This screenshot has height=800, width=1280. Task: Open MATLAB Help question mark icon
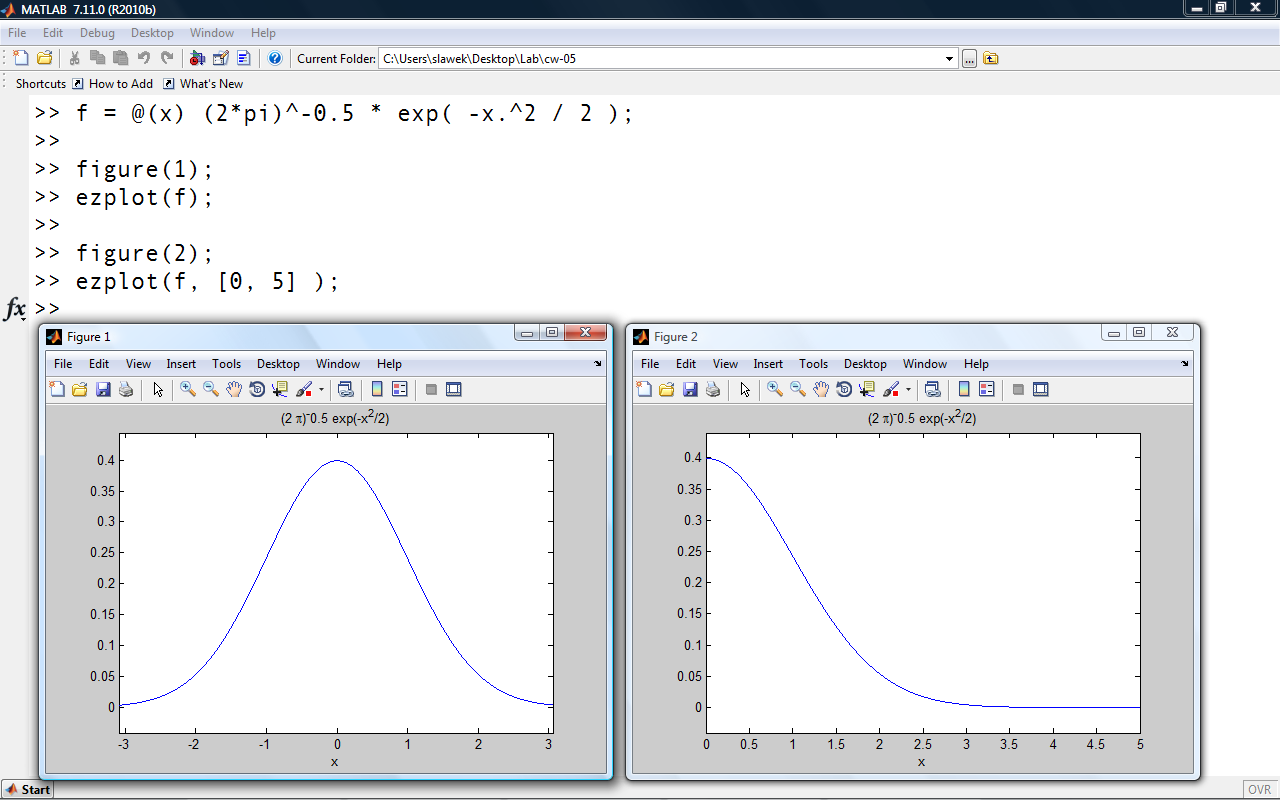pyautogui.click(x=275, y=58)
